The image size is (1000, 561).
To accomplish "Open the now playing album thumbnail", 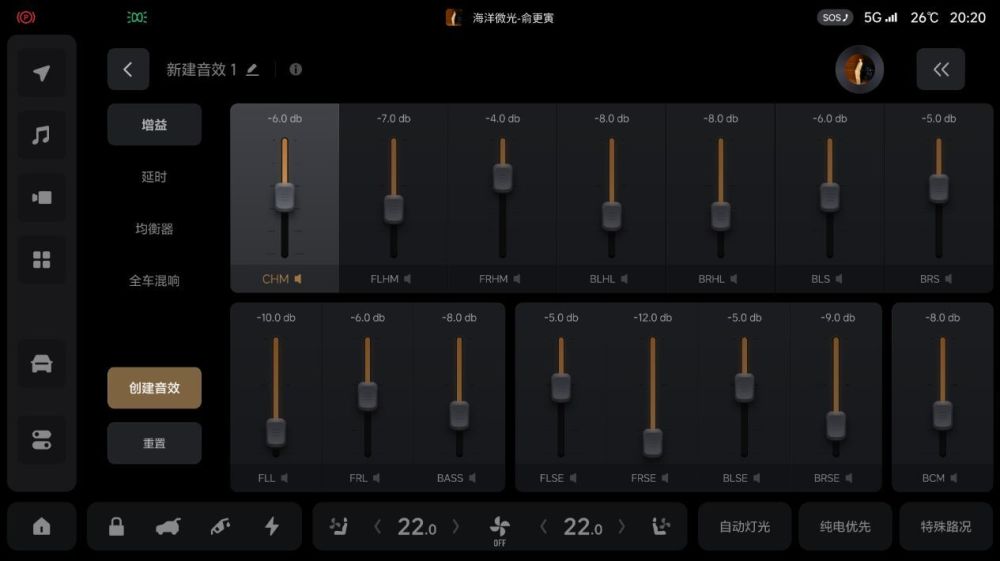I will [453, 18].
